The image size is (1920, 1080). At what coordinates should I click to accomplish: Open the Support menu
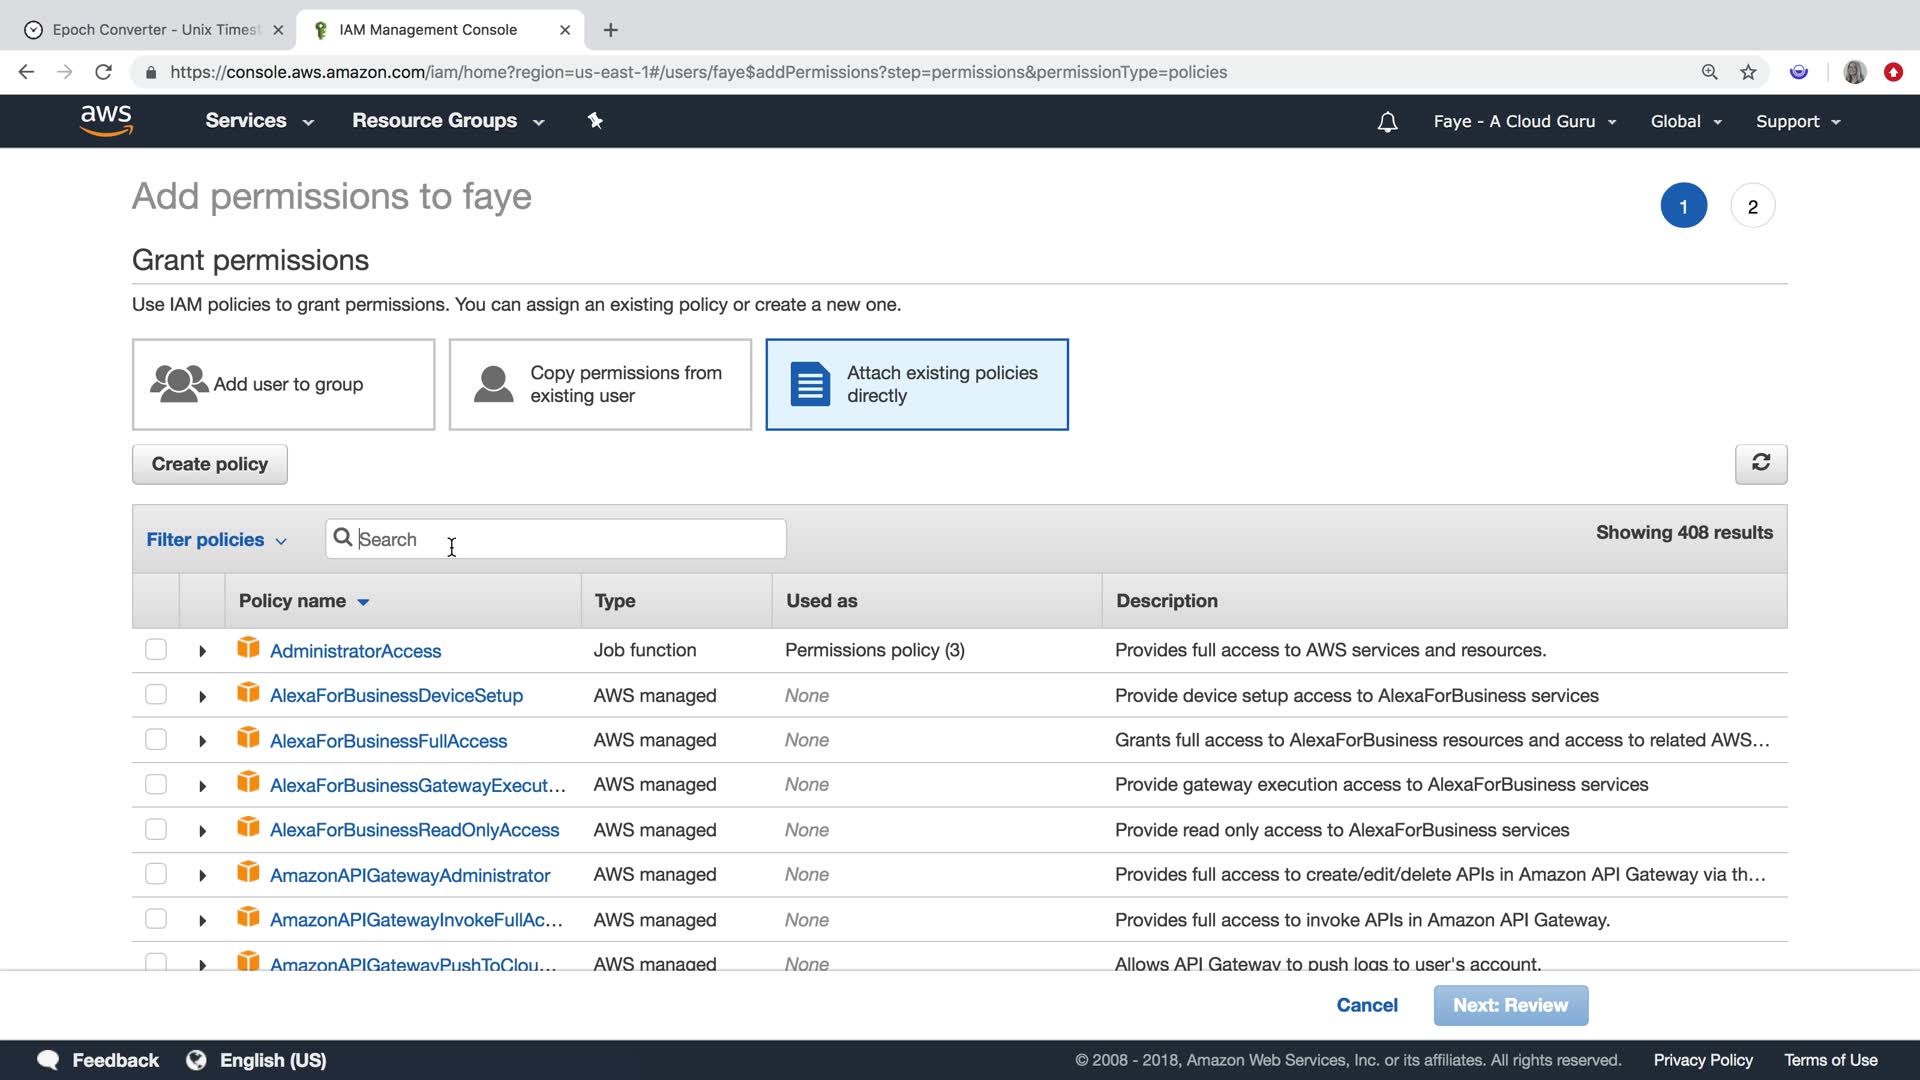(1797, 122)
